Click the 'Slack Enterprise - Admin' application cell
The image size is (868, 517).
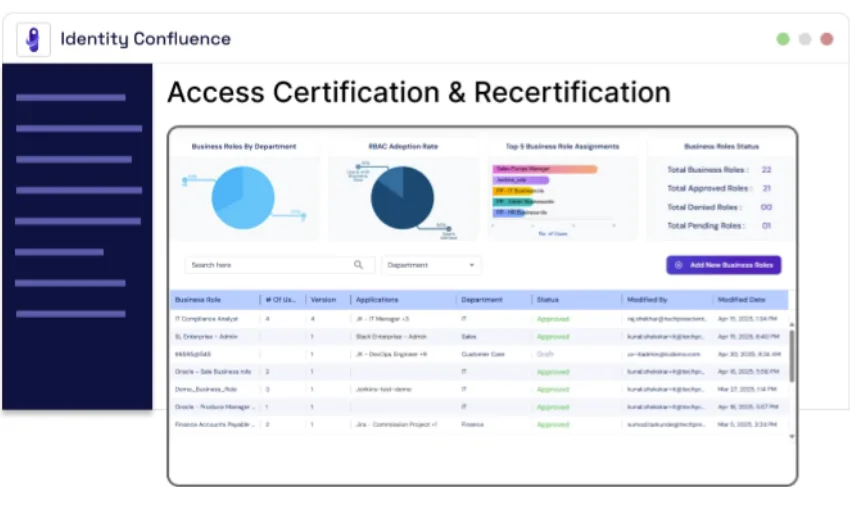coord(391,337)
